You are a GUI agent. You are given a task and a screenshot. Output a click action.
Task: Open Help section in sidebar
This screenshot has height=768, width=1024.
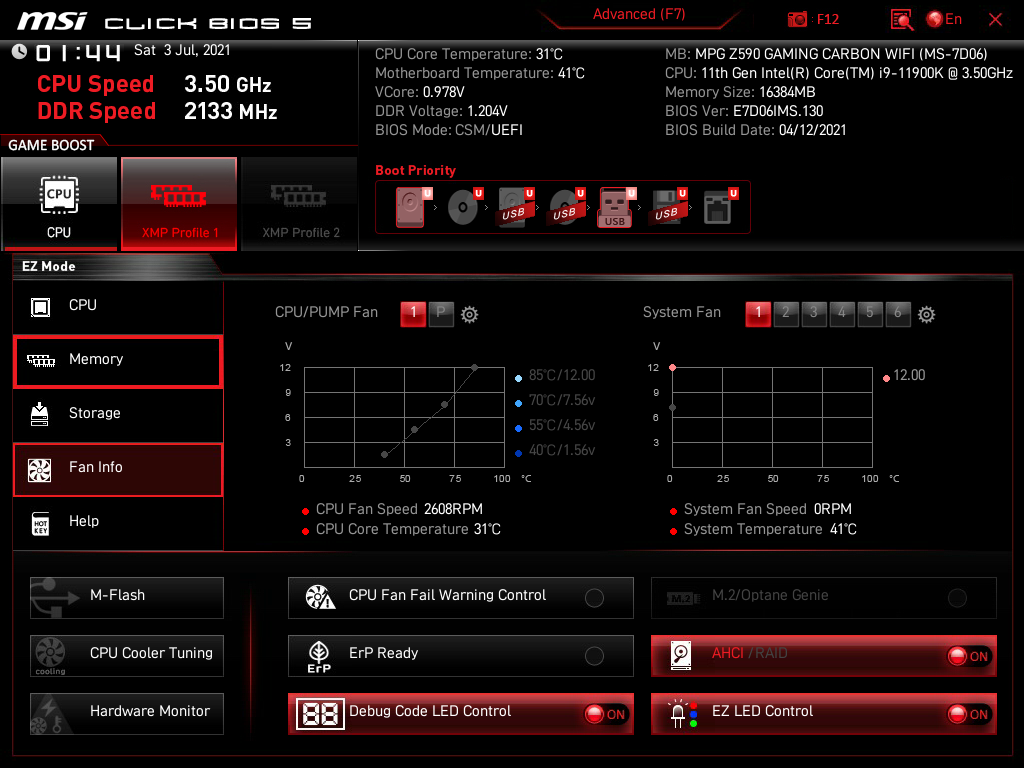pos(118,523)
